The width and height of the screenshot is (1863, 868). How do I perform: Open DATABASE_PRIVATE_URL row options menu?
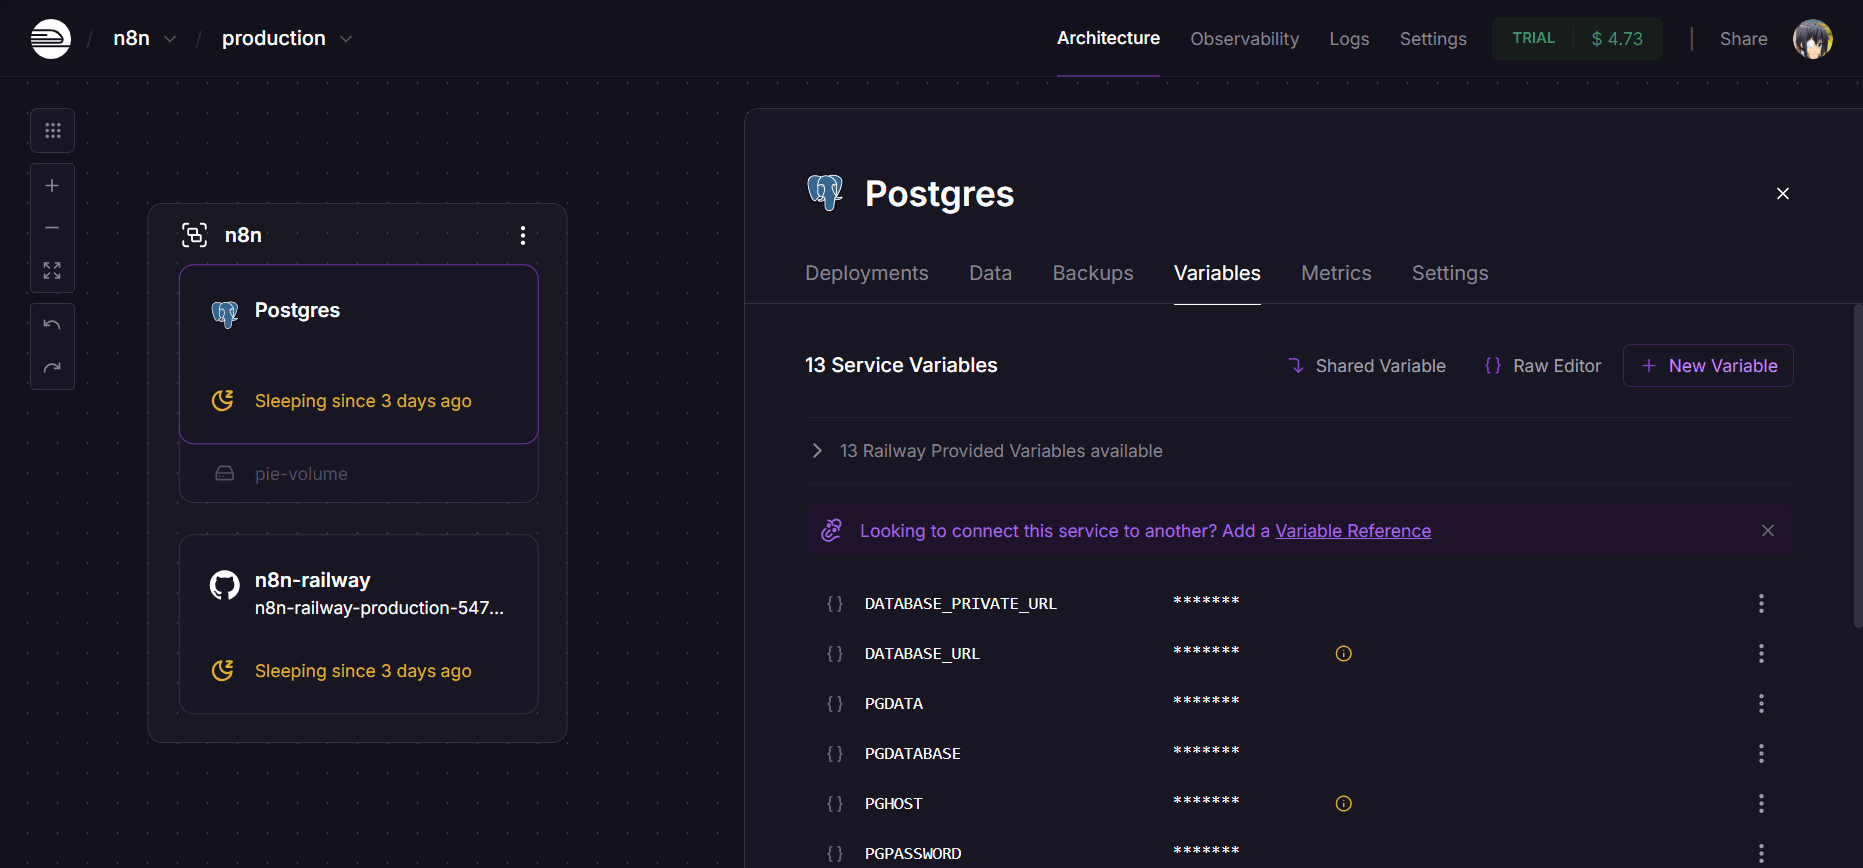[x=1761, y=603]
